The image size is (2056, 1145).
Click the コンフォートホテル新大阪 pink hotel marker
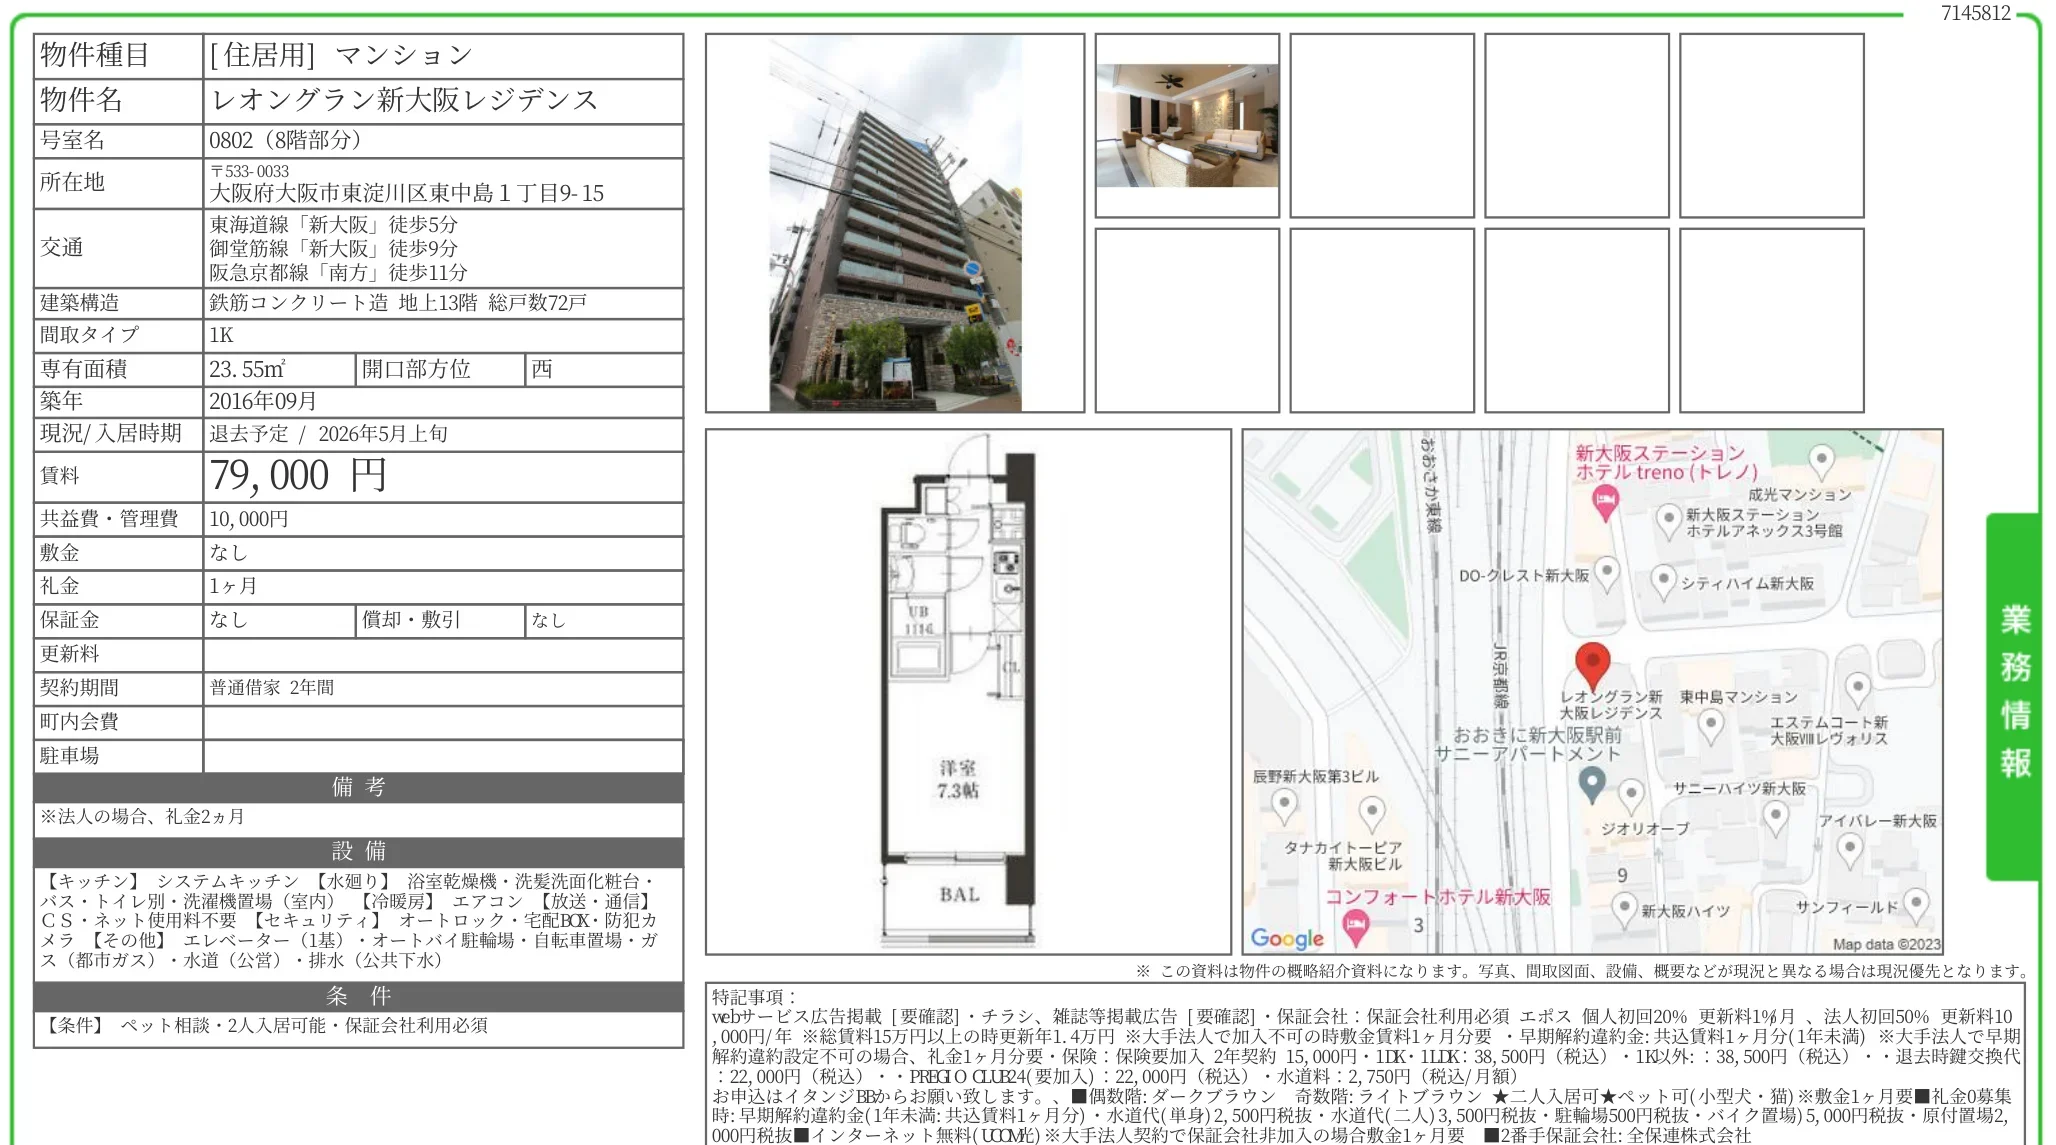coord(1355,925)
